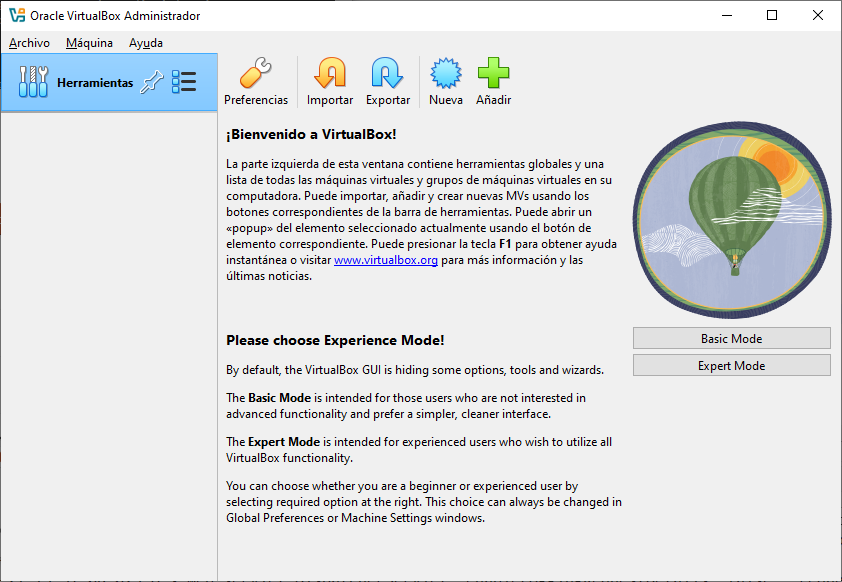Create a new VM with Nueva
The image size is (842, 582).
(x=446, y=82)
